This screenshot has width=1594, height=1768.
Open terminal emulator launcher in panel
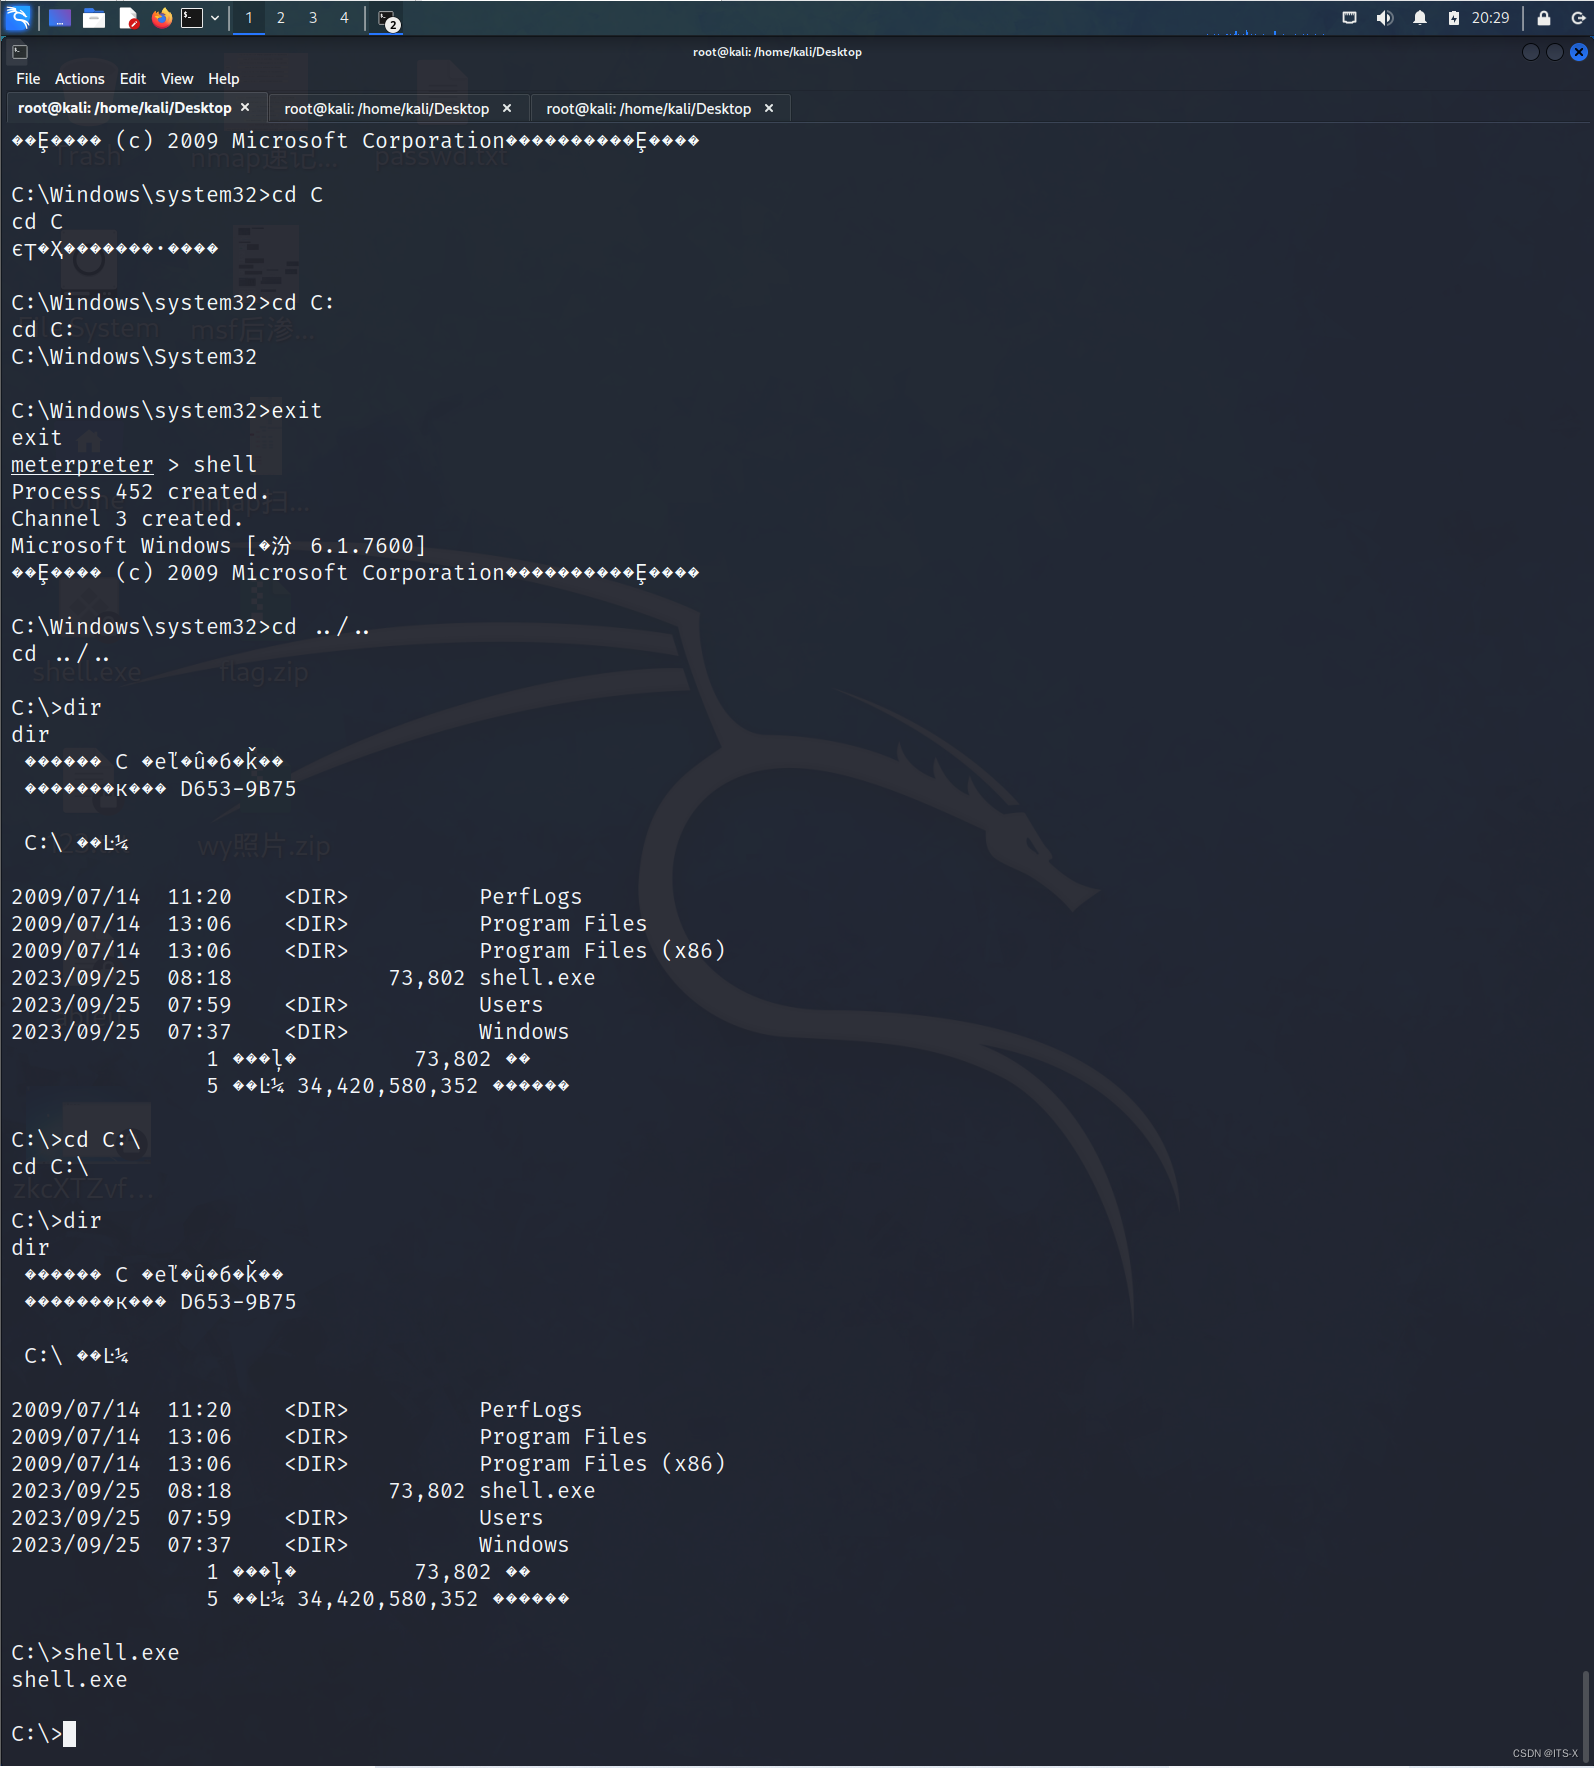192,18
